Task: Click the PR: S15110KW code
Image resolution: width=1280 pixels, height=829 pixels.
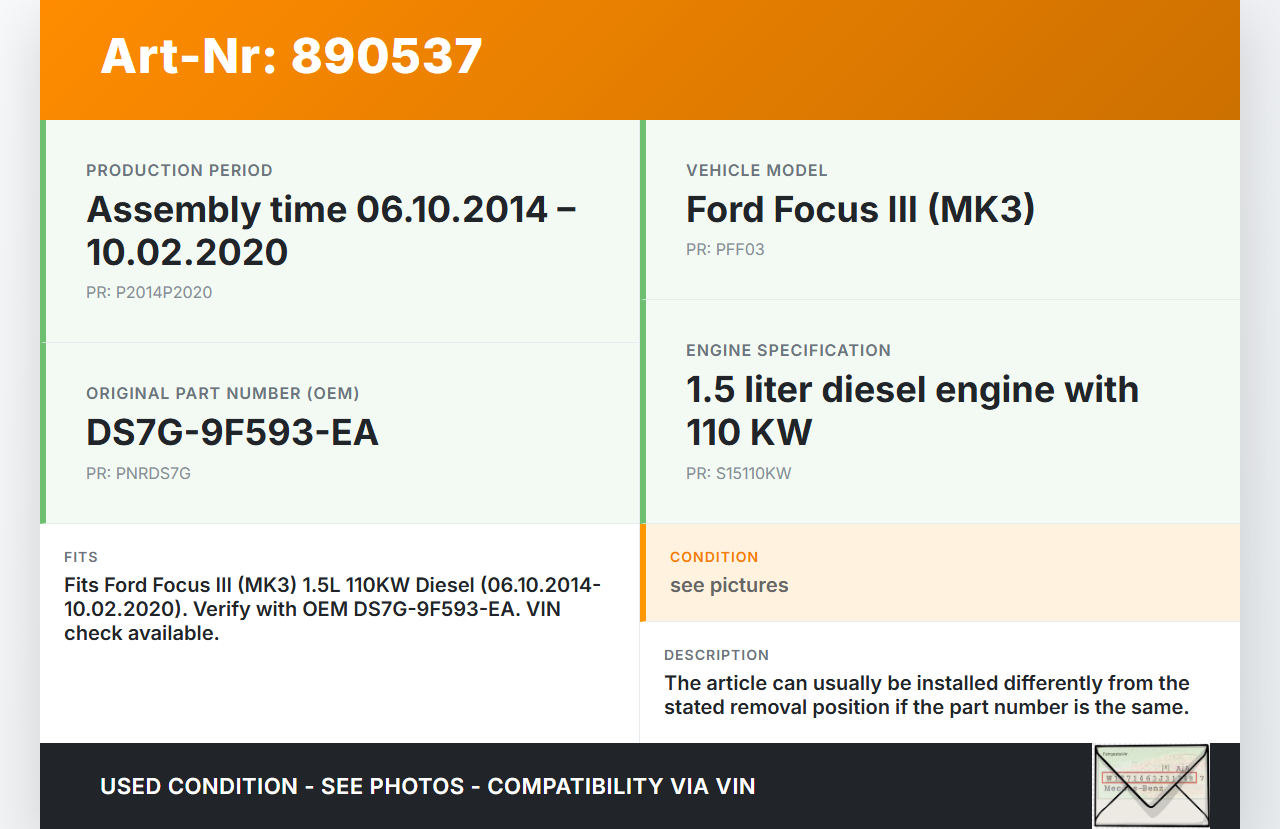Action: [x=738, y=474]
